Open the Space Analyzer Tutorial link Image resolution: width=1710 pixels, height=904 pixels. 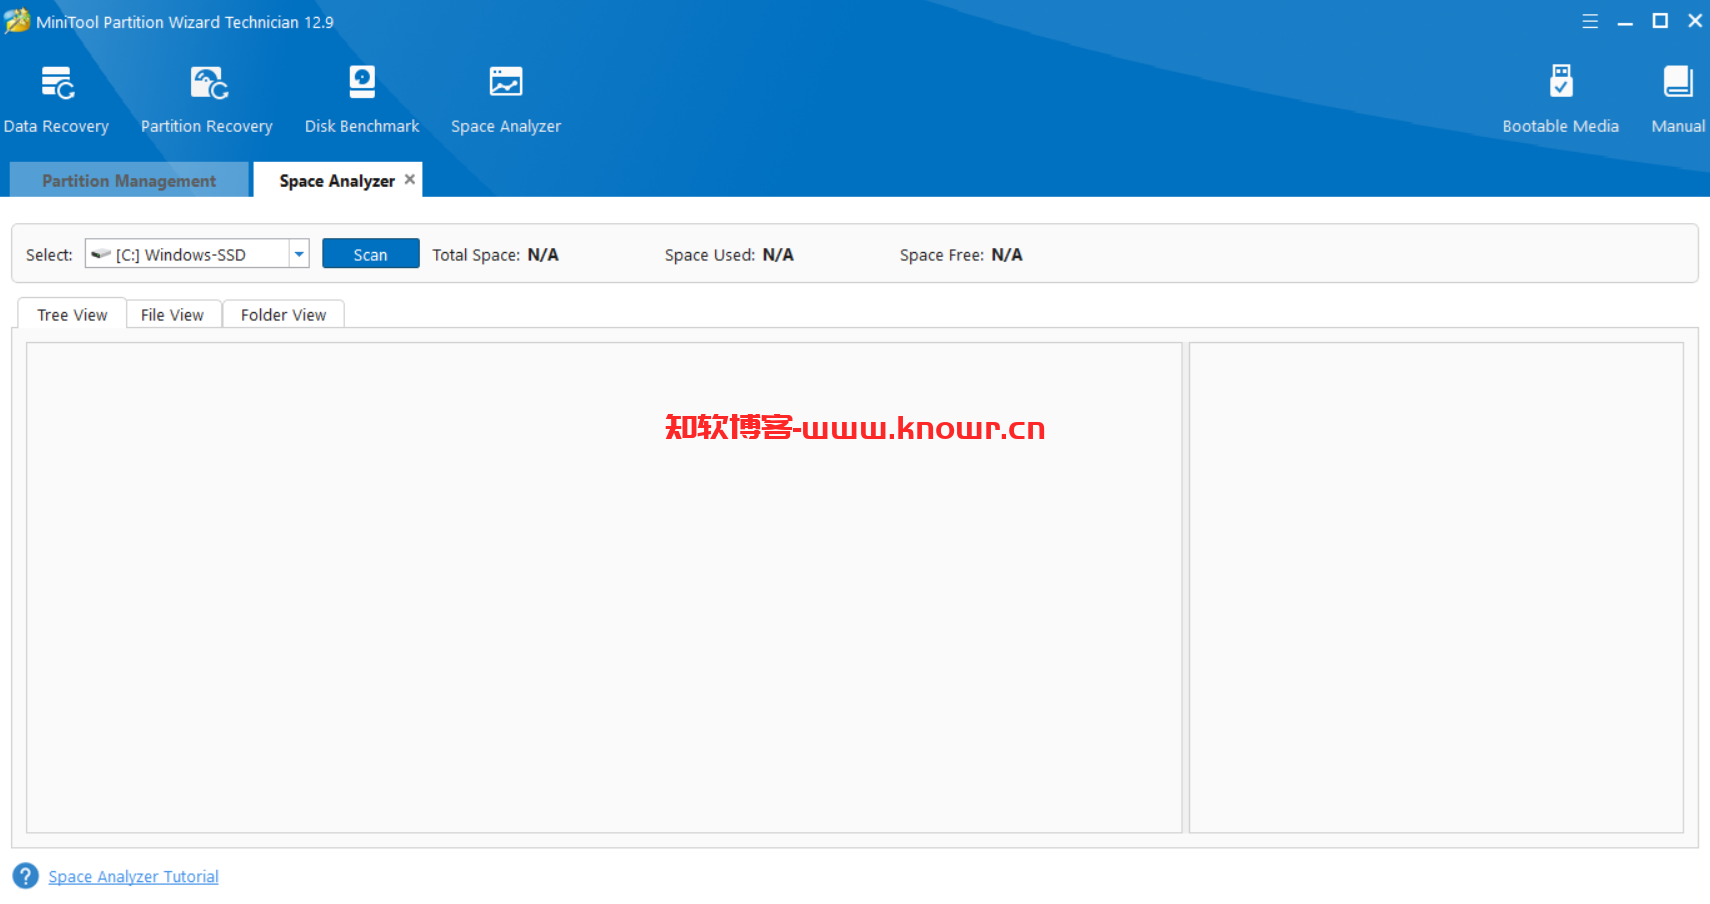(133, 876)
